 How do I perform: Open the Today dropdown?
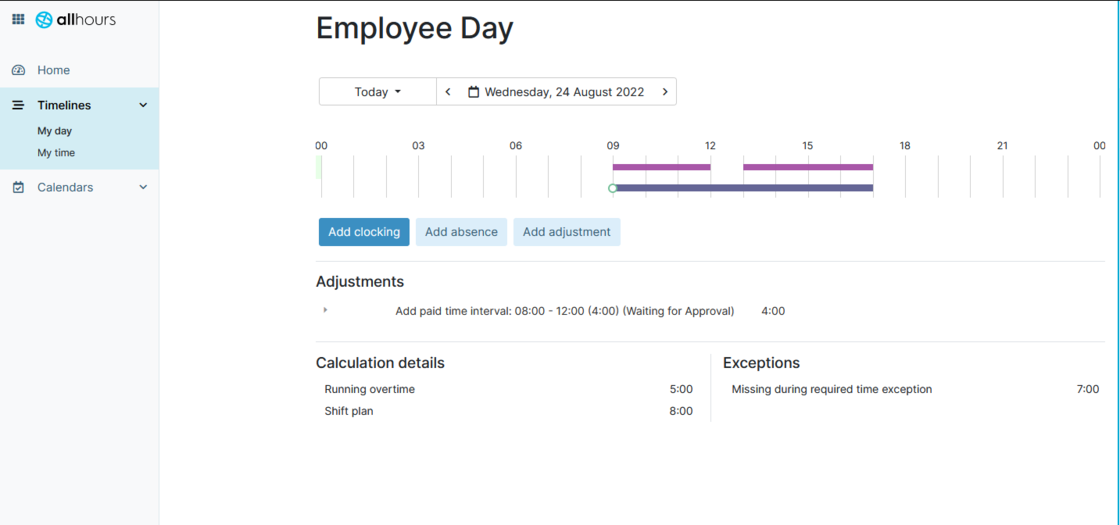[377, 92]
